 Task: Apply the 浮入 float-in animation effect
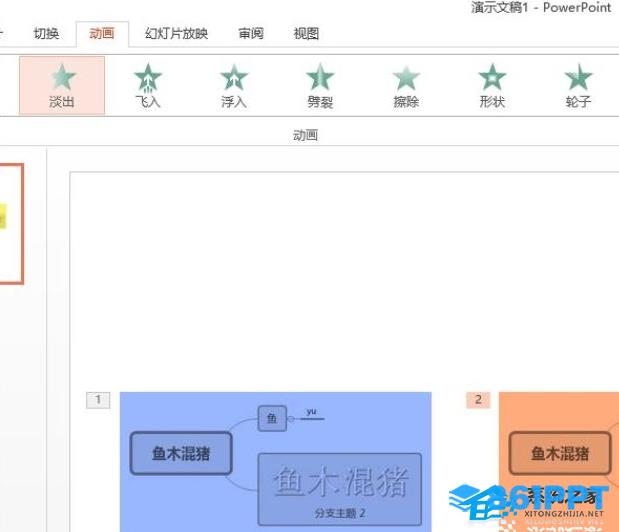(x=234, y=85)
